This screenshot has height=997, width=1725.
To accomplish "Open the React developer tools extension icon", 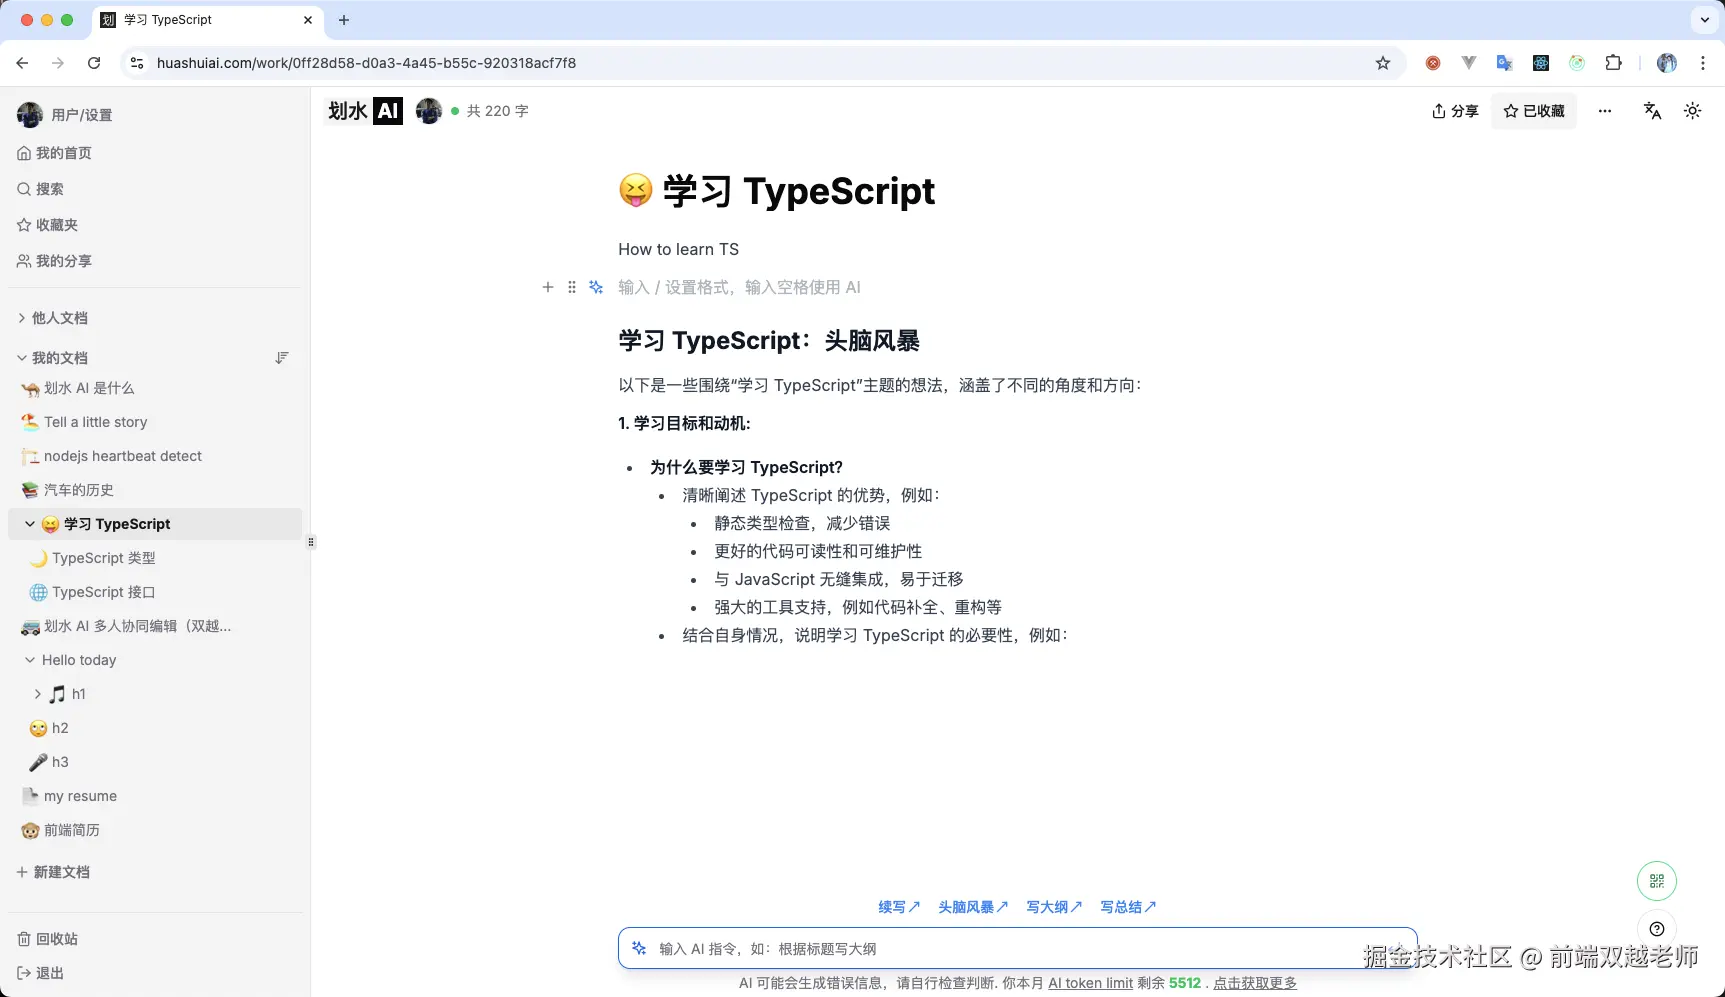I will 1541,63.
